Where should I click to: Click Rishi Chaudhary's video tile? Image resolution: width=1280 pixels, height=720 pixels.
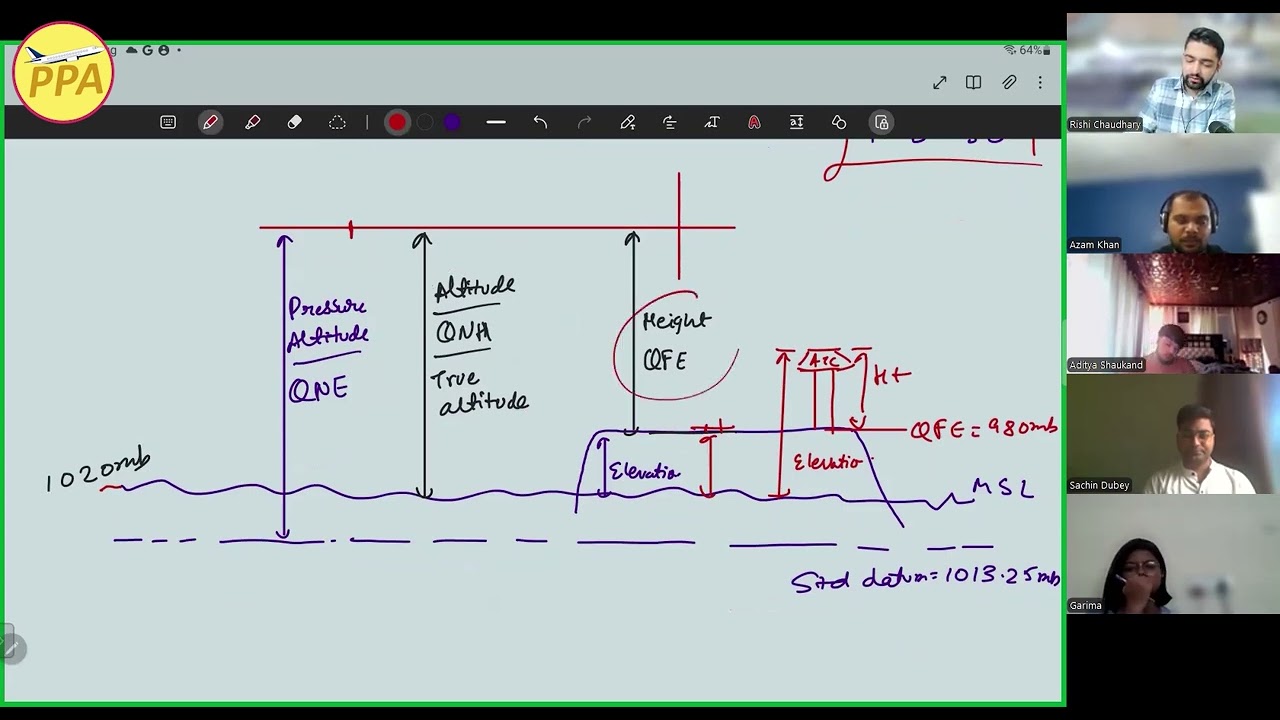1173,73
